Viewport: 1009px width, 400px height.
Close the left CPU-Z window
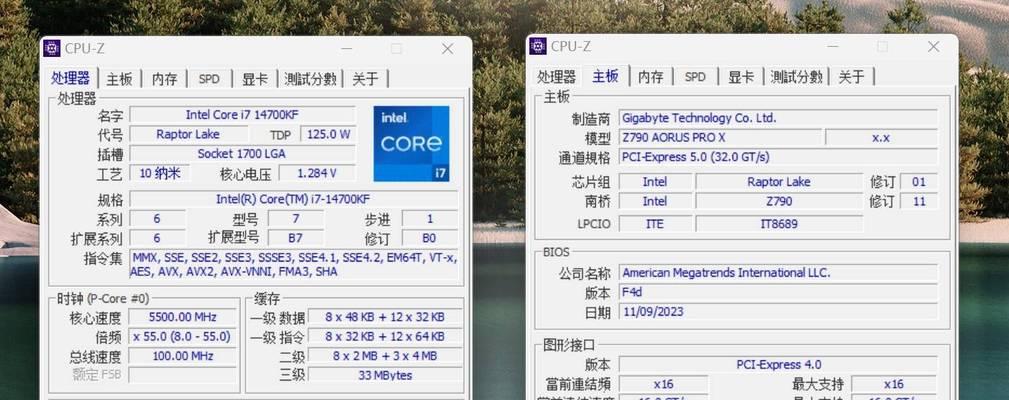[447, 49]
